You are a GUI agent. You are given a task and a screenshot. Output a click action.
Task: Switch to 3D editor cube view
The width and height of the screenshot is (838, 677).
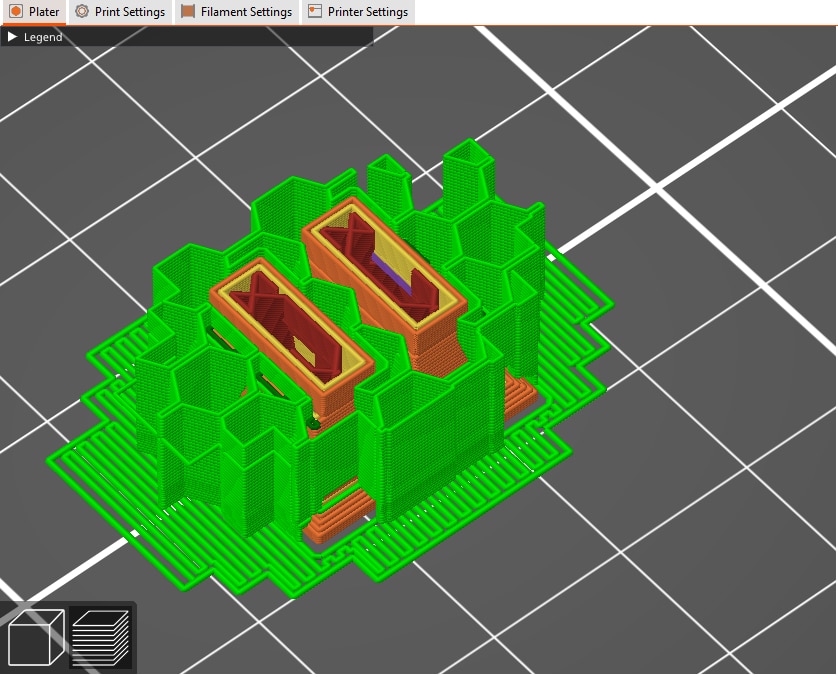(x=36, y=637)
